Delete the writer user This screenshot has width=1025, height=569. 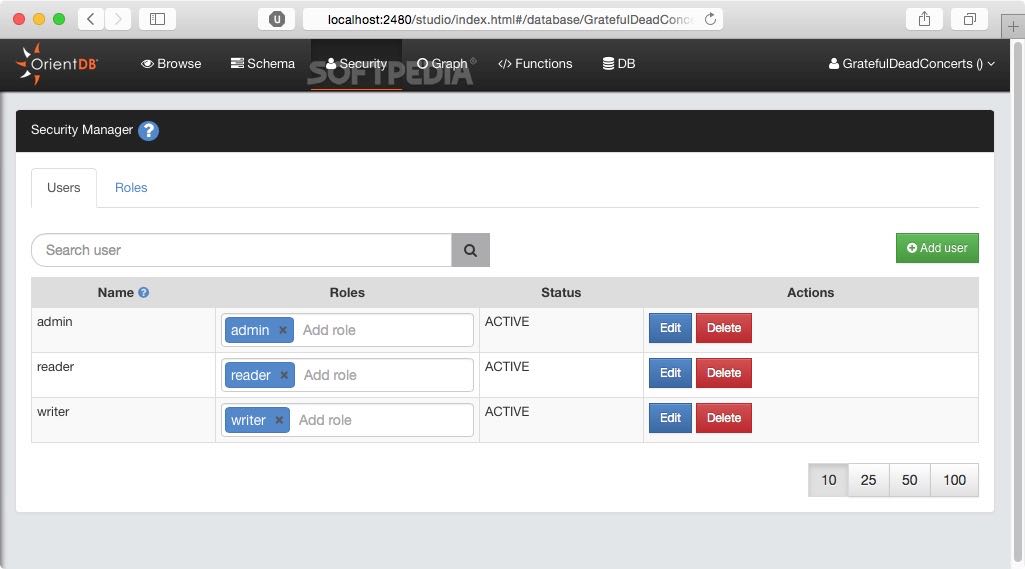pos(724,418)
